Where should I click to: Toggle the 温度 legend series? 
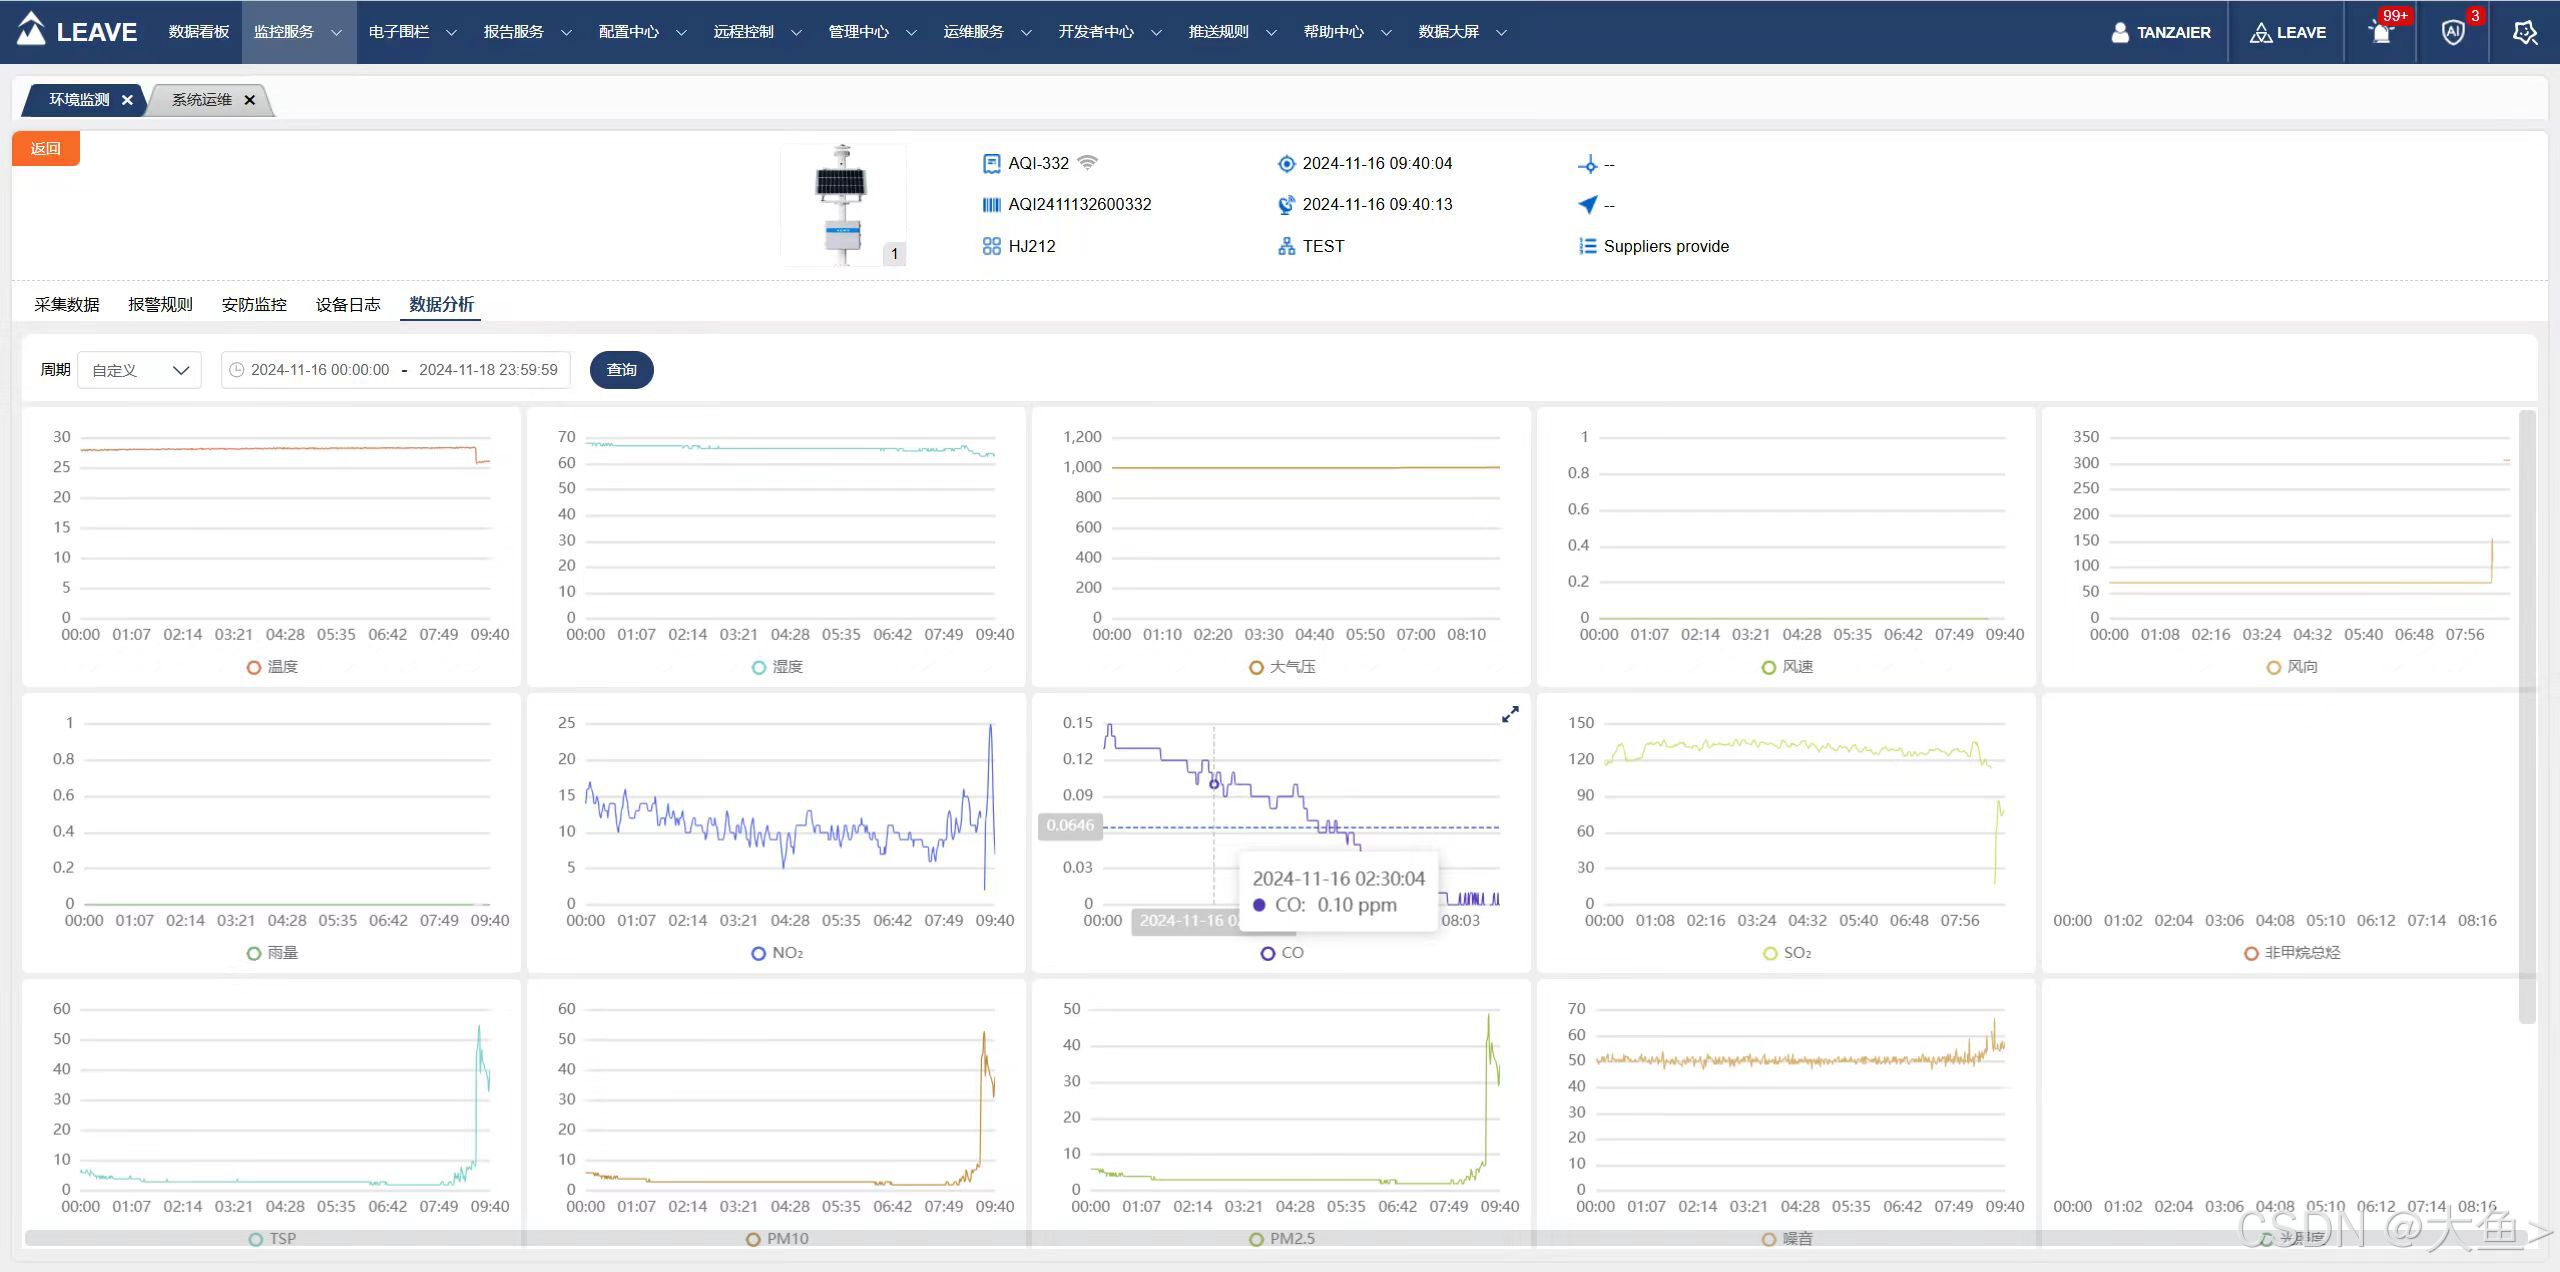273,667
